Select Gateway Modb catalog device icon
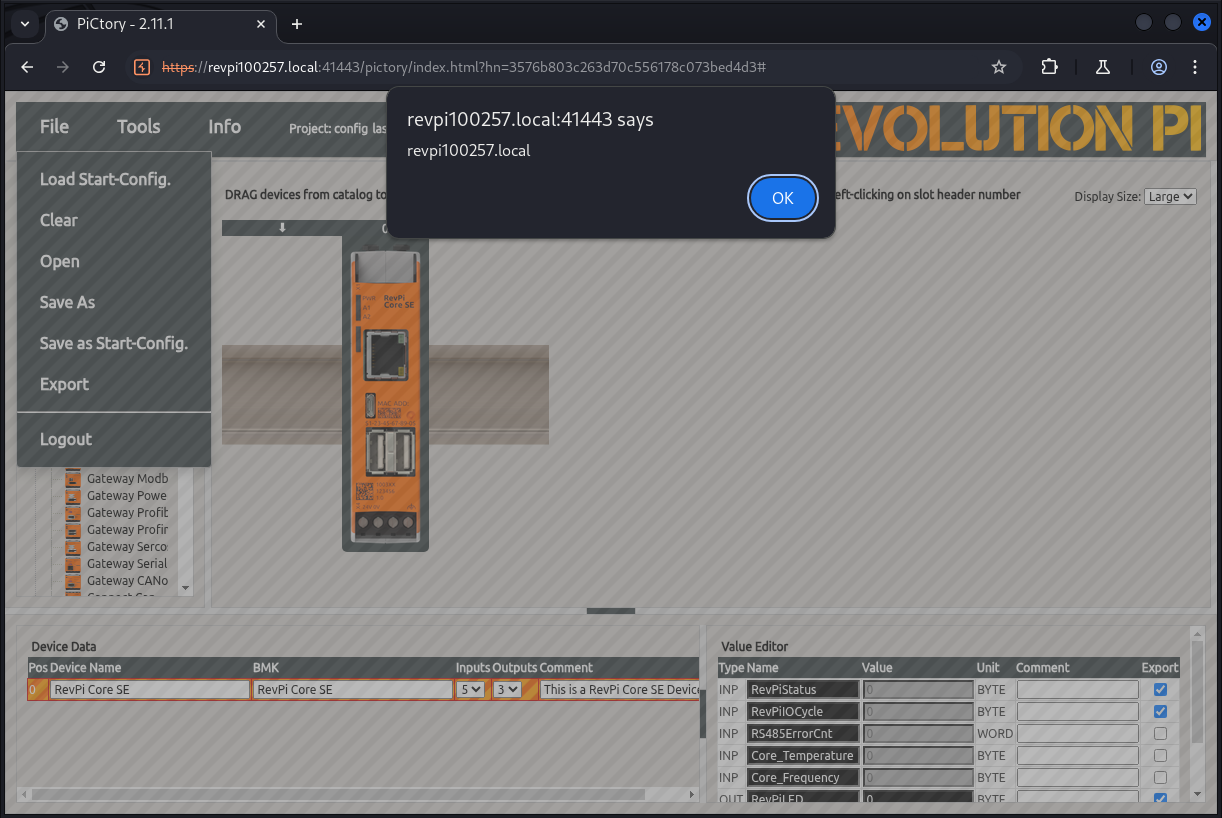 coord(73,479)
